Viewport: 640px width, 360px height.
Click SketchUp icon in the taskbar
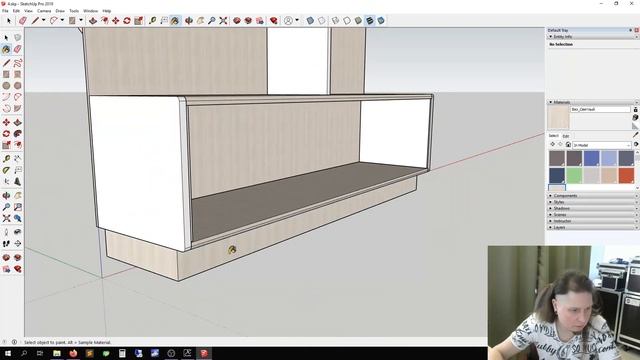(204, 353)
